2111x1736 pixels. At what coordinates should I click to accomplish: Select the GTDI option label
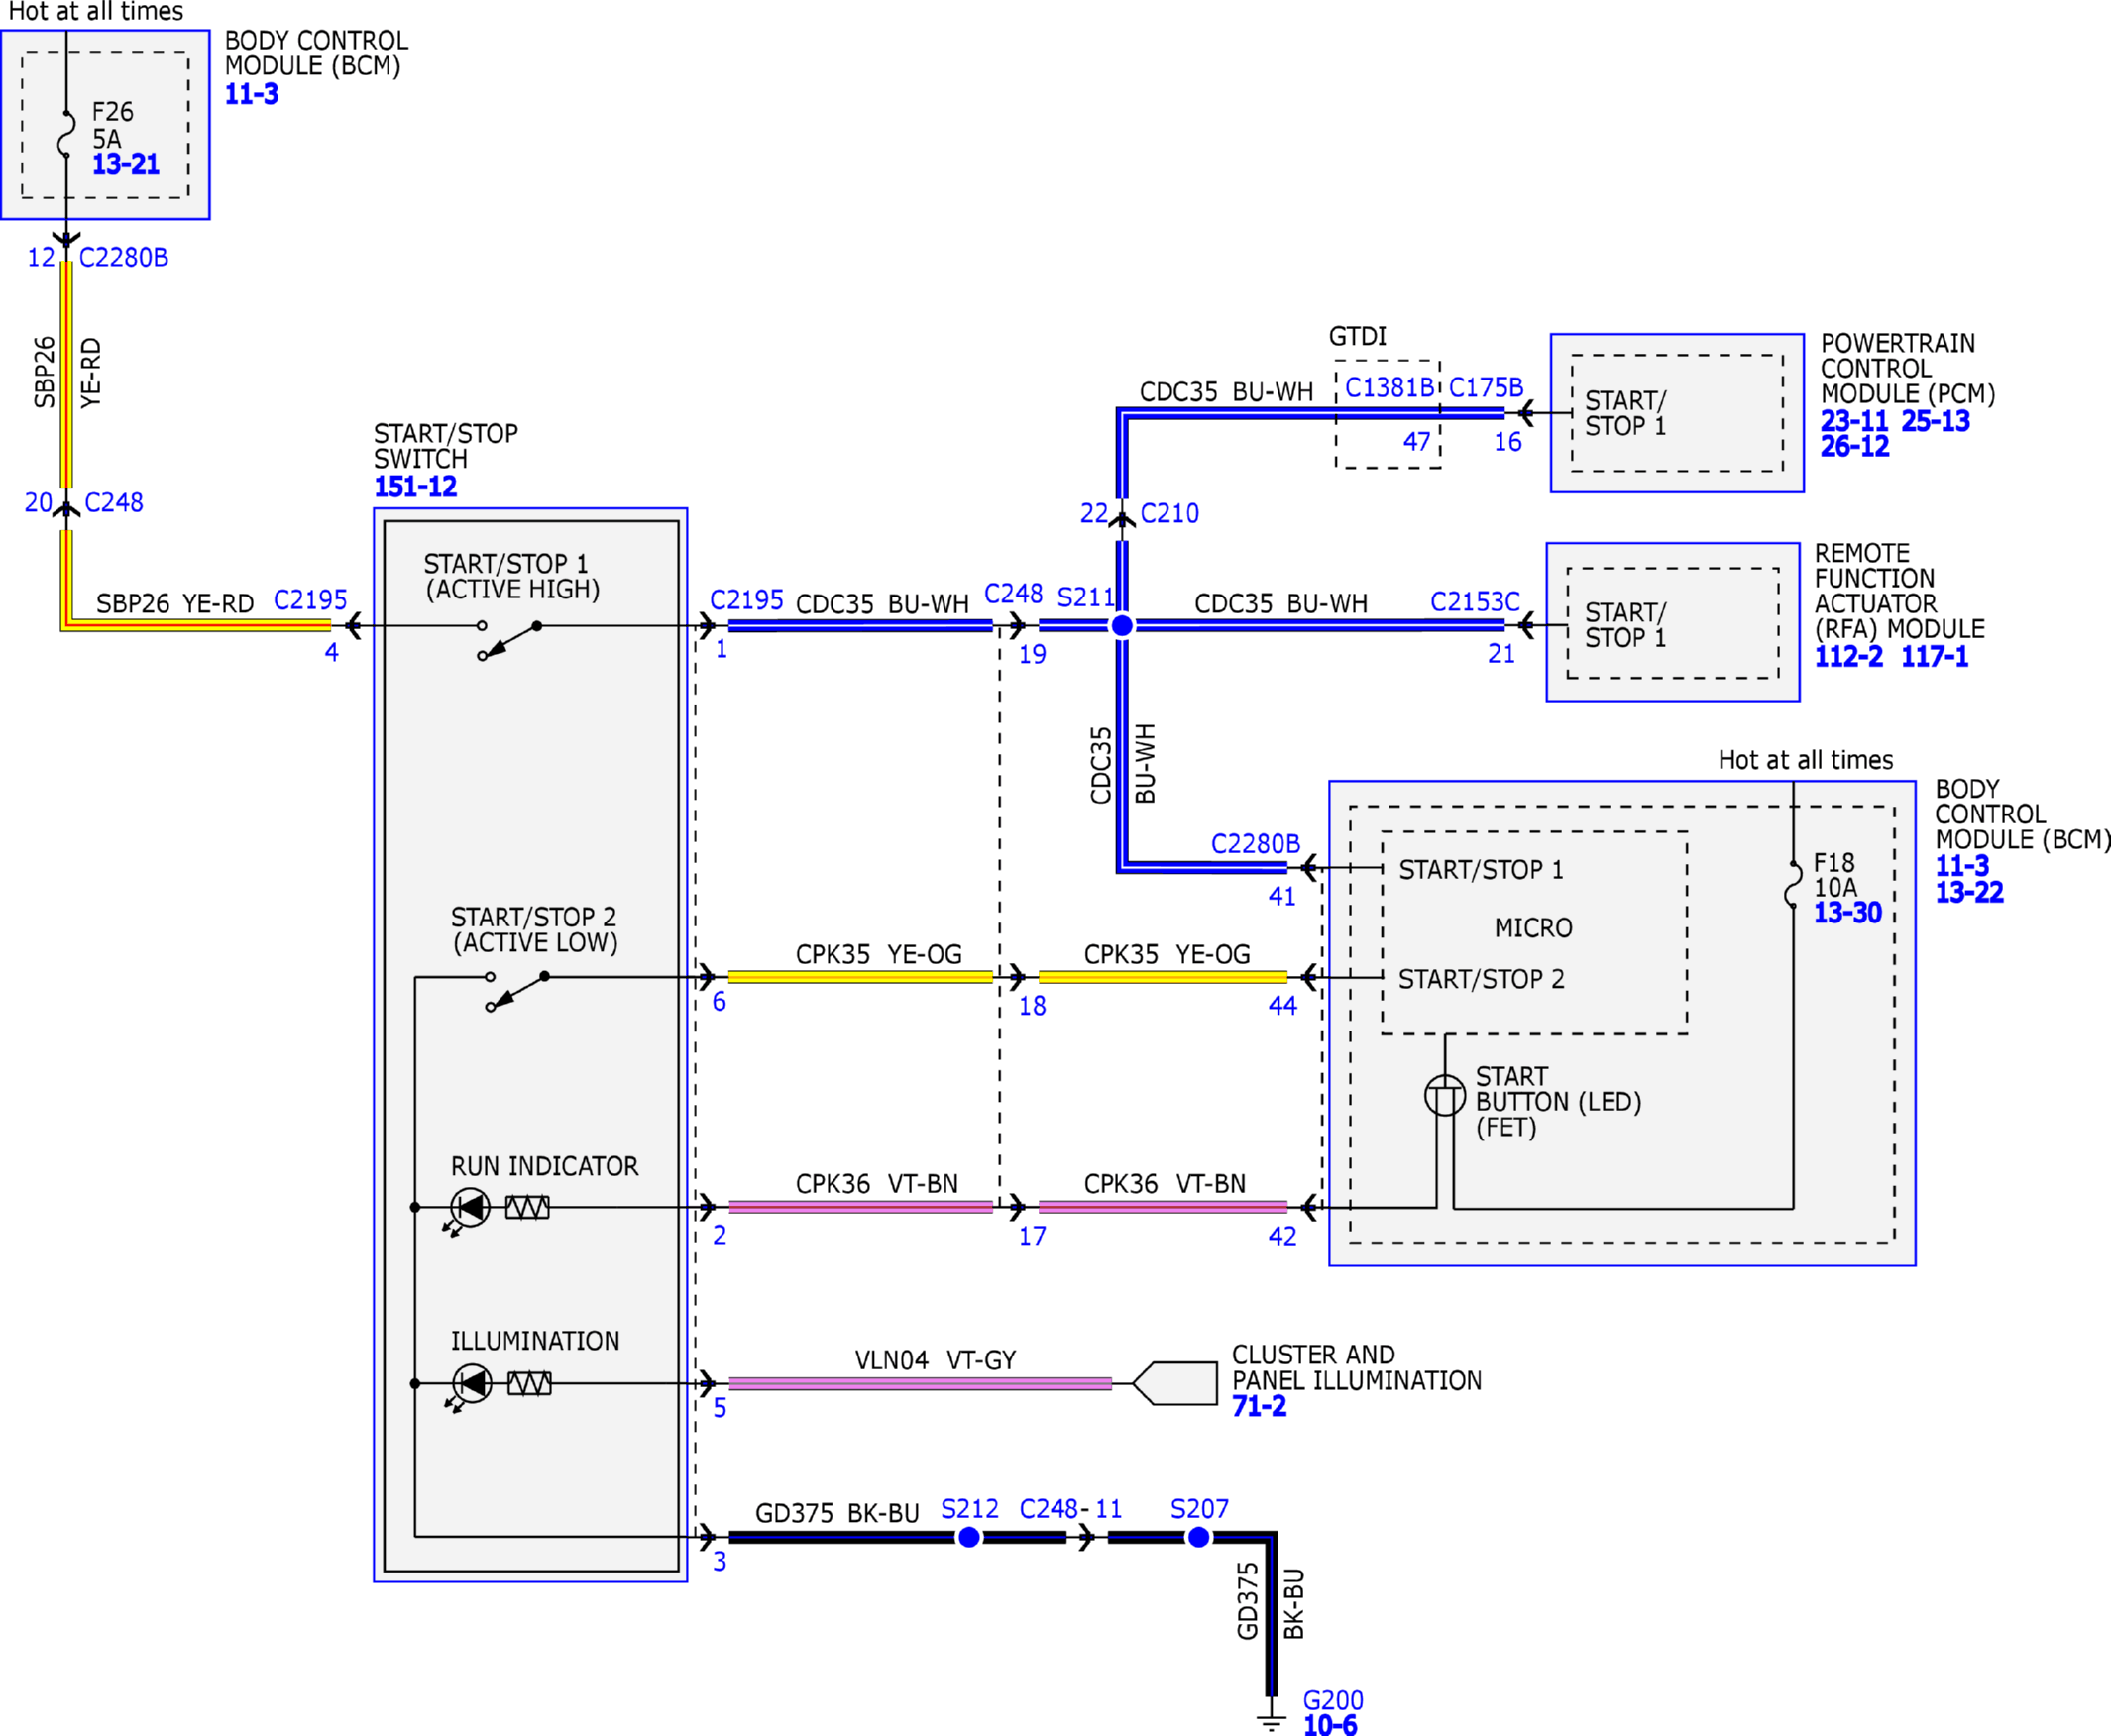1357,336
